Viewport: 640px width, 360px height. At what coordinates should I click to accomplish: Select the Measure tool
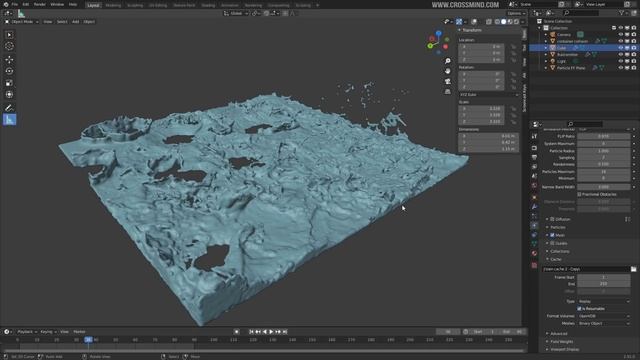coord(9,120)
